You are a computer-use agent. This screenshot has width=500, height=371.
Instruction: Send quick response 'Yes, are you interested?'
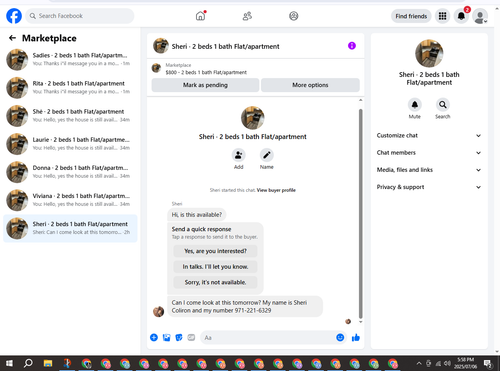215,251
